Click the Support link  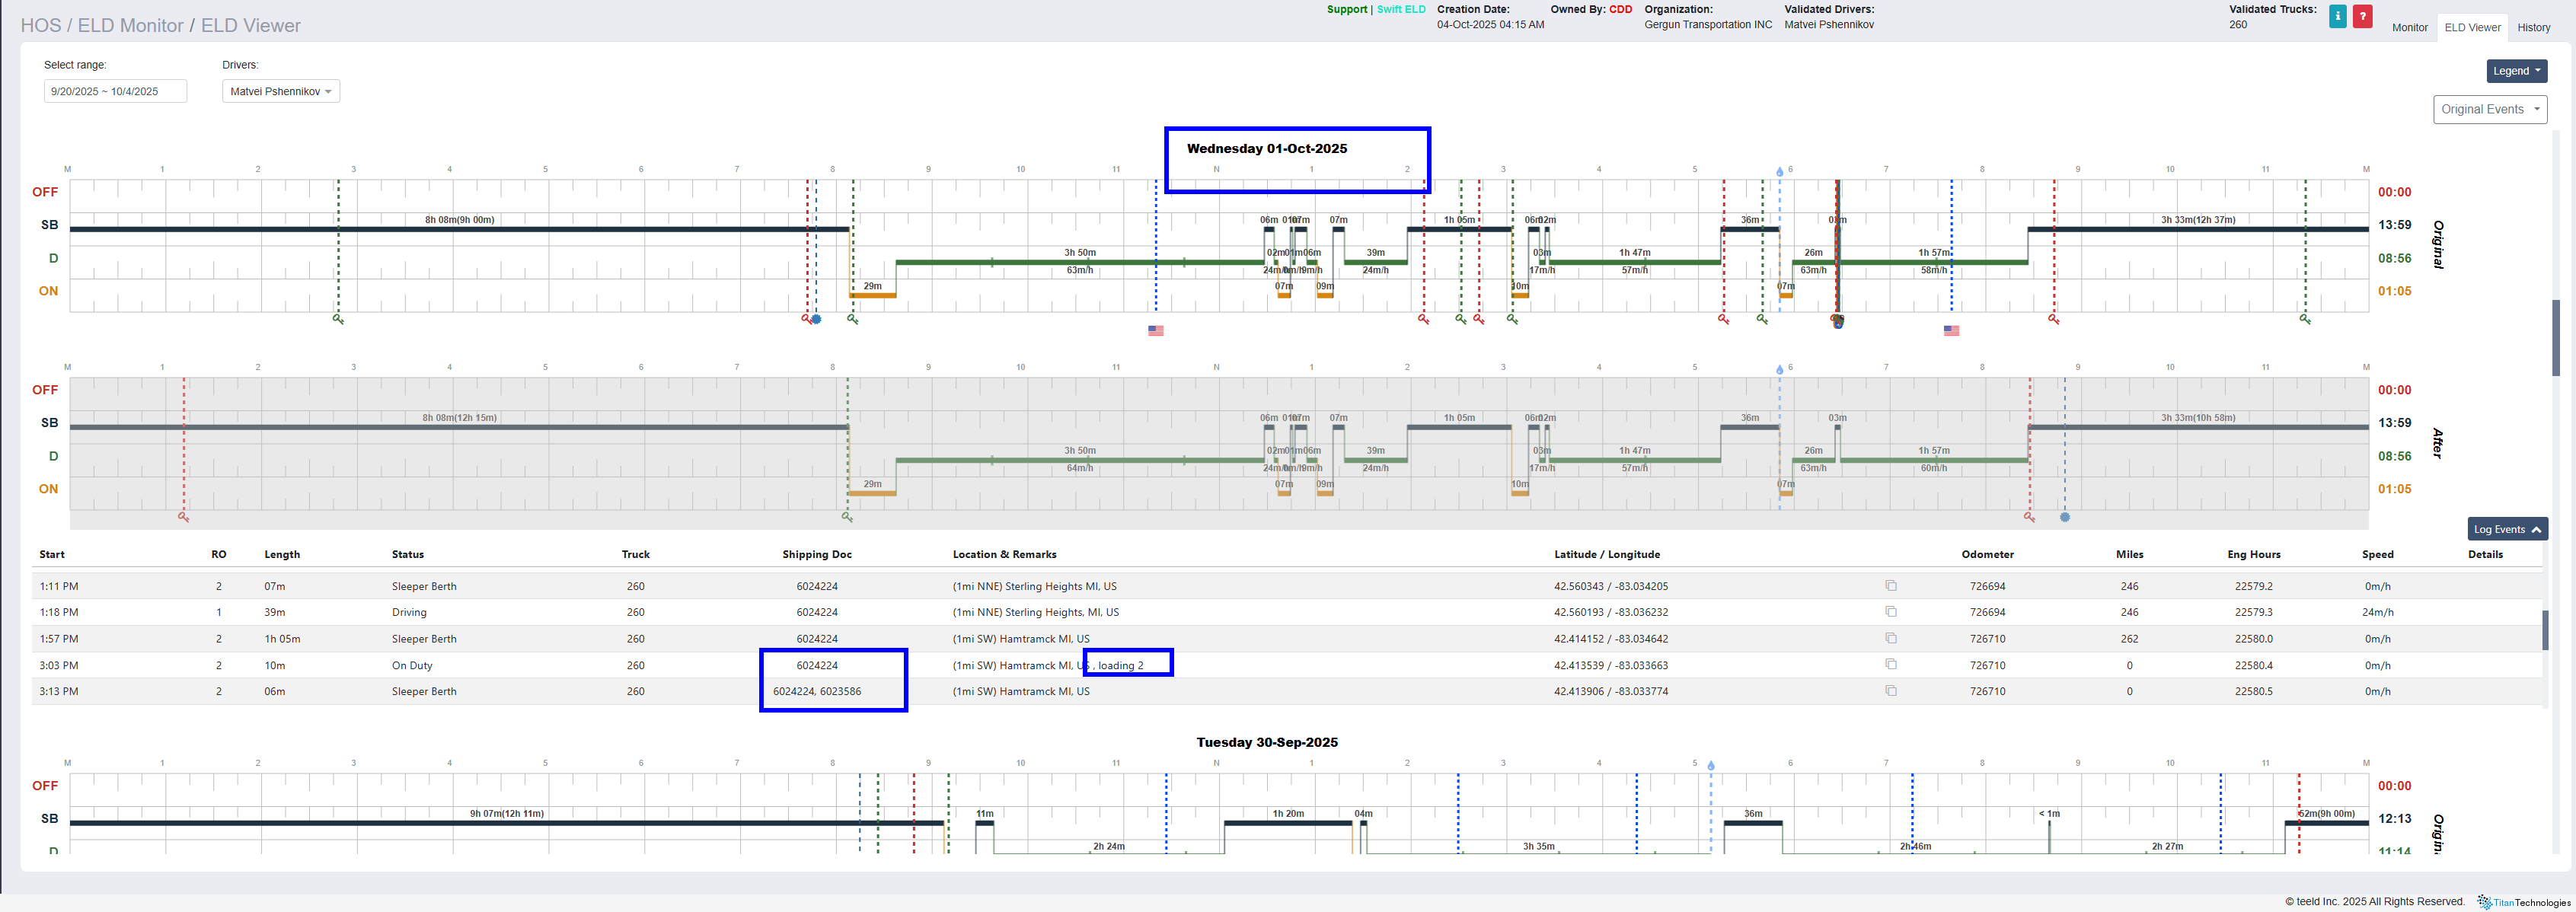(1346, 9)
